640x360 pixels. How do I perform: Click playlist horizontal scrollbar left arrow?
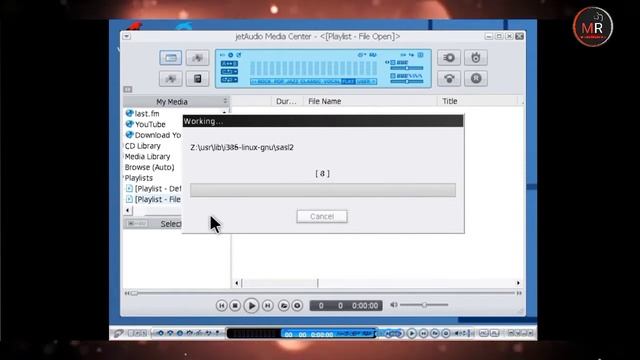click(x=237, y=283)
